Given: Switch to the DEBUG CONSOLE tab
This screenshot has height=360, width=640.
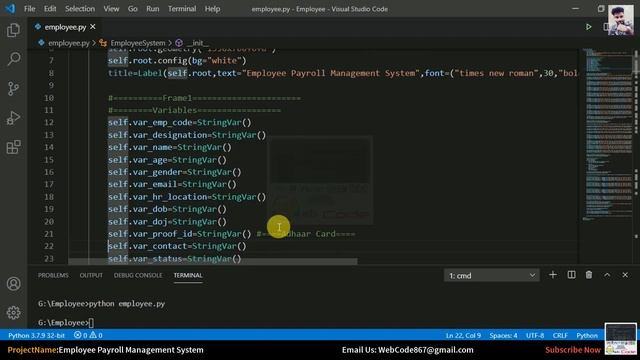Looking at the screenshot, I should (138, 276).
